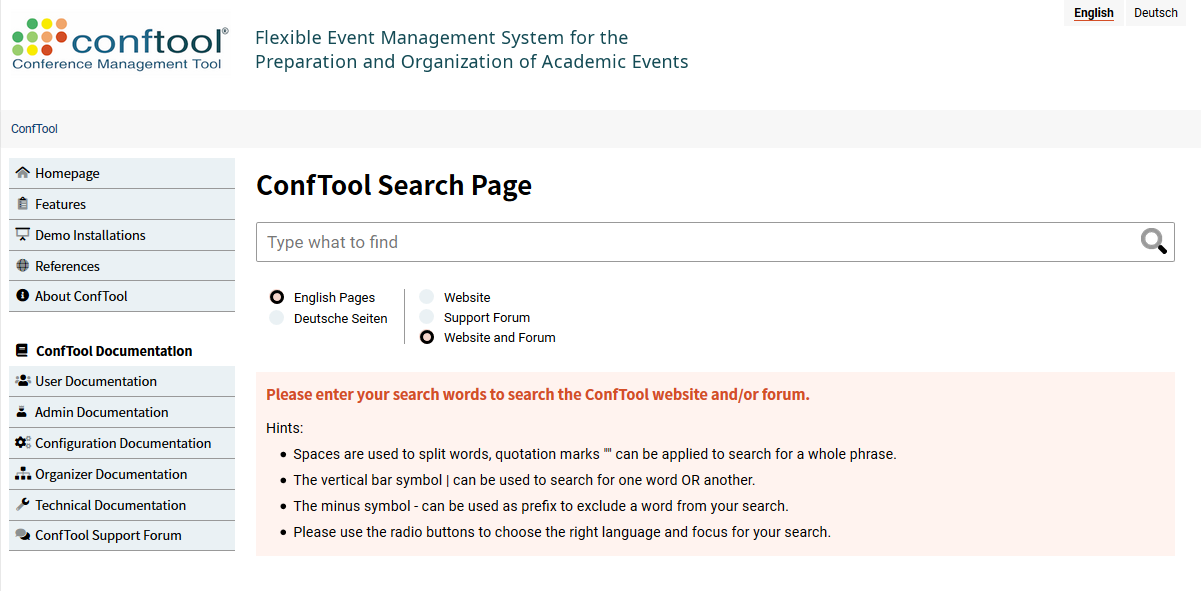This screenshot has width=1201, height=591.
Task: Open Admin Documentation link
Action: 122,412
